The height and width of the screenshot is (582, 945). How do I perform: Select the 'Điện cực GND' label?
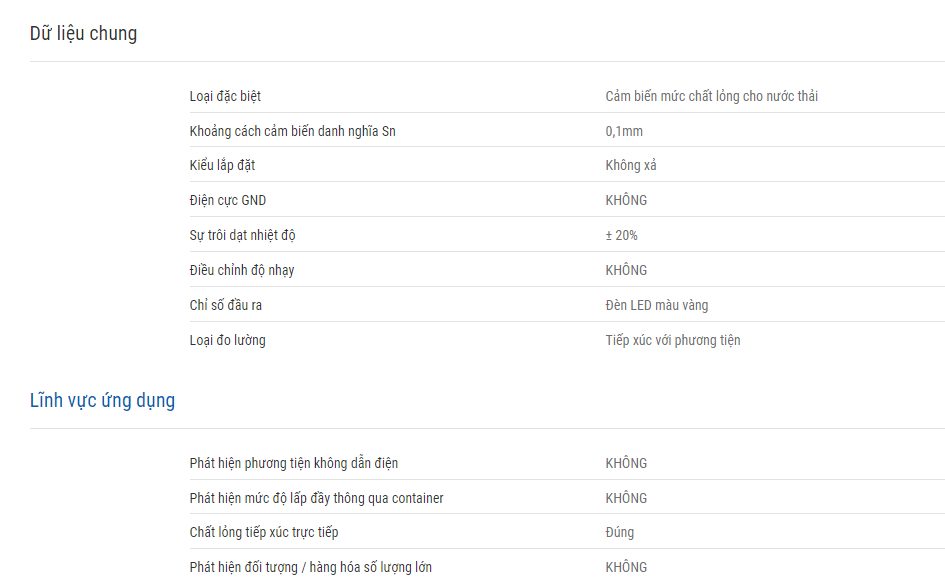[227, 201]
